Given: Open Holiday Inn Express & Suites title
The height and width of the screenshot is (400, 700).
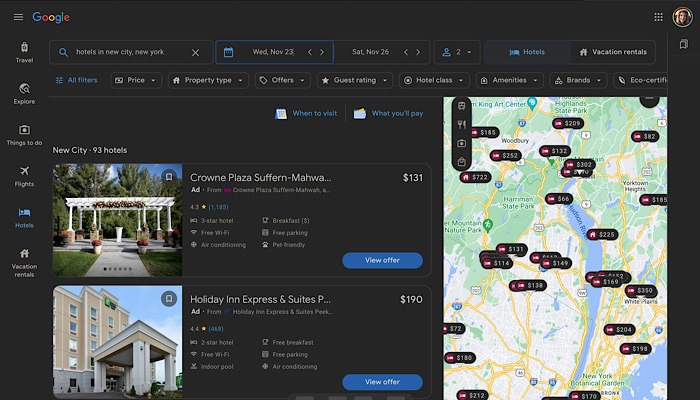Looking at the screenshot, I should click(261, 300).
